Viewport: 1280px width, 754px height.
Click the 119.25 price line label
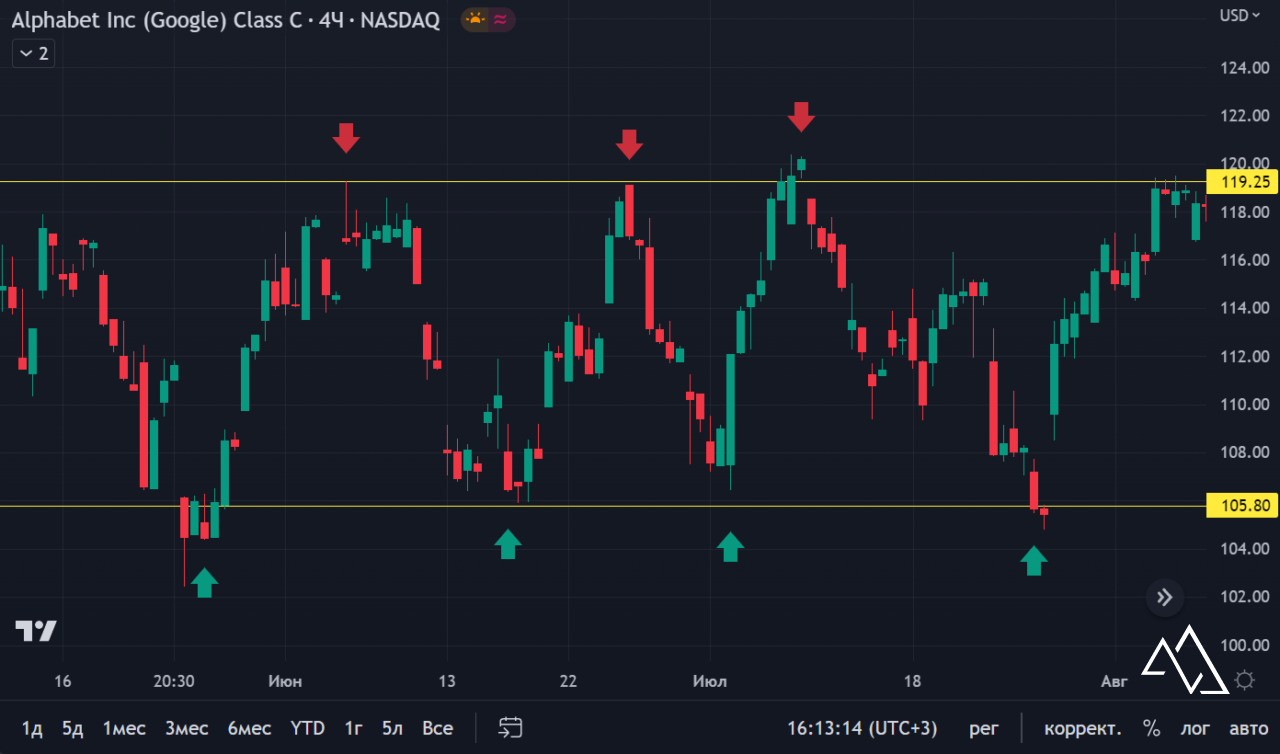[x=1242, y=182]
